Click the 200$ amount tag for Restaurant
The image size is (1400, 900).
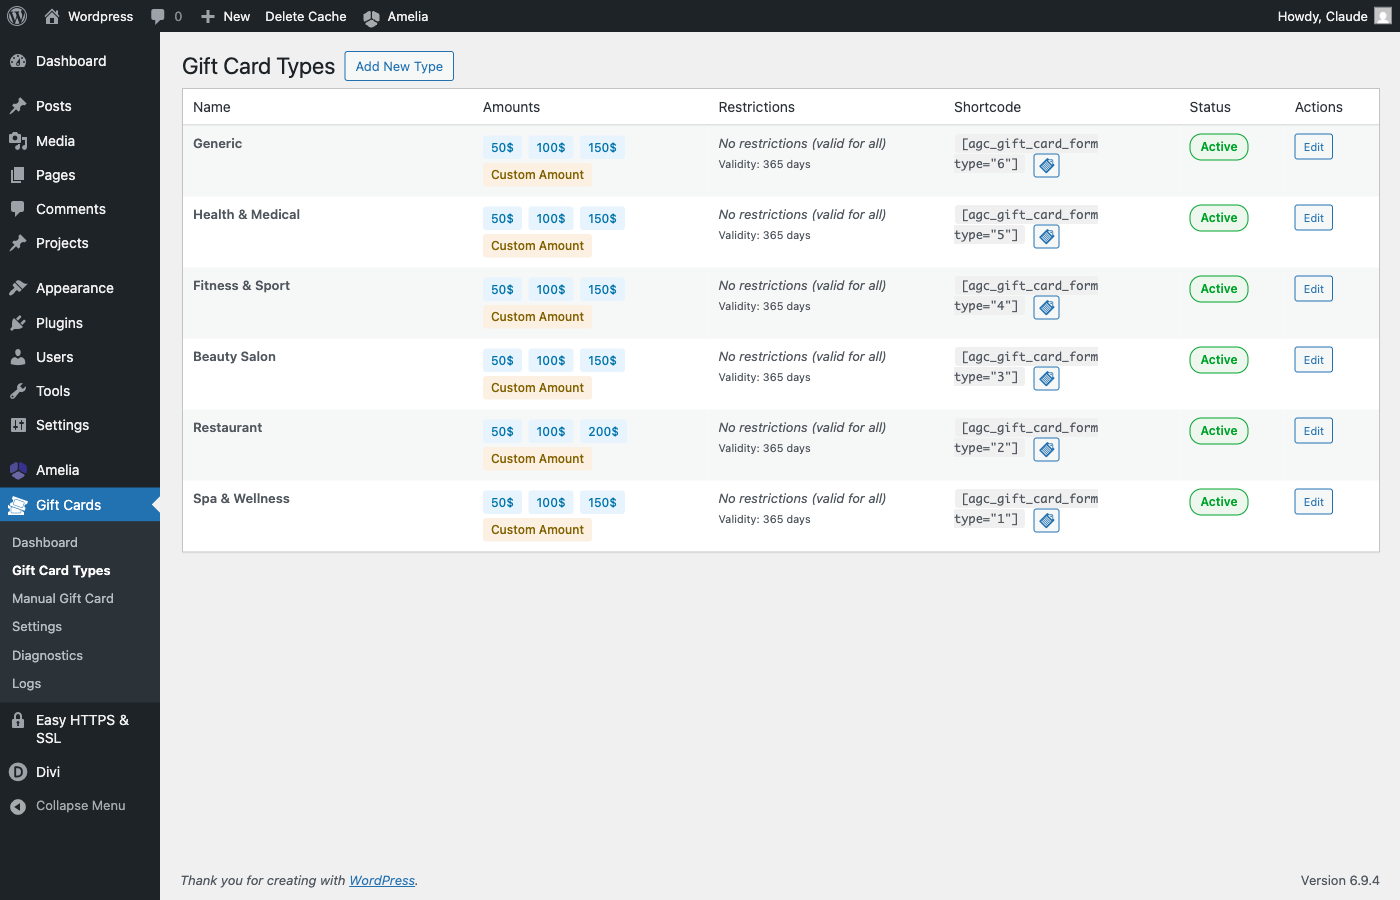(x=603, y=432)
